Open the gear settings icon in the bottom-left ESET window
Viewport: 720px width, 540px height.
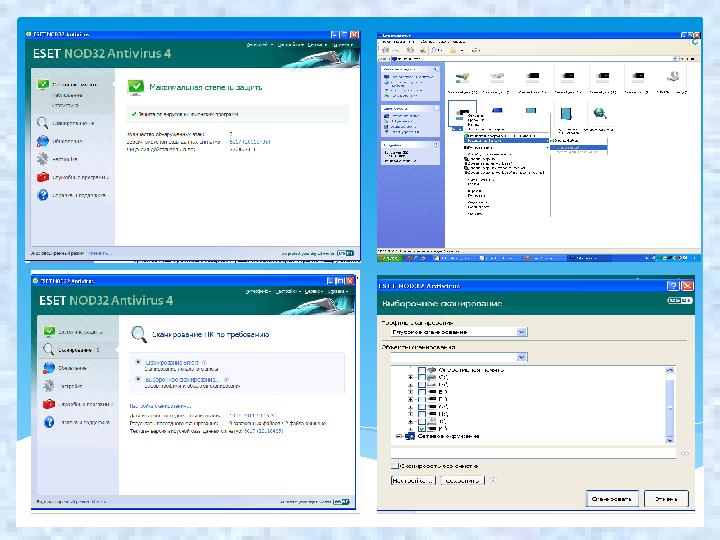[x=49, y=386]
